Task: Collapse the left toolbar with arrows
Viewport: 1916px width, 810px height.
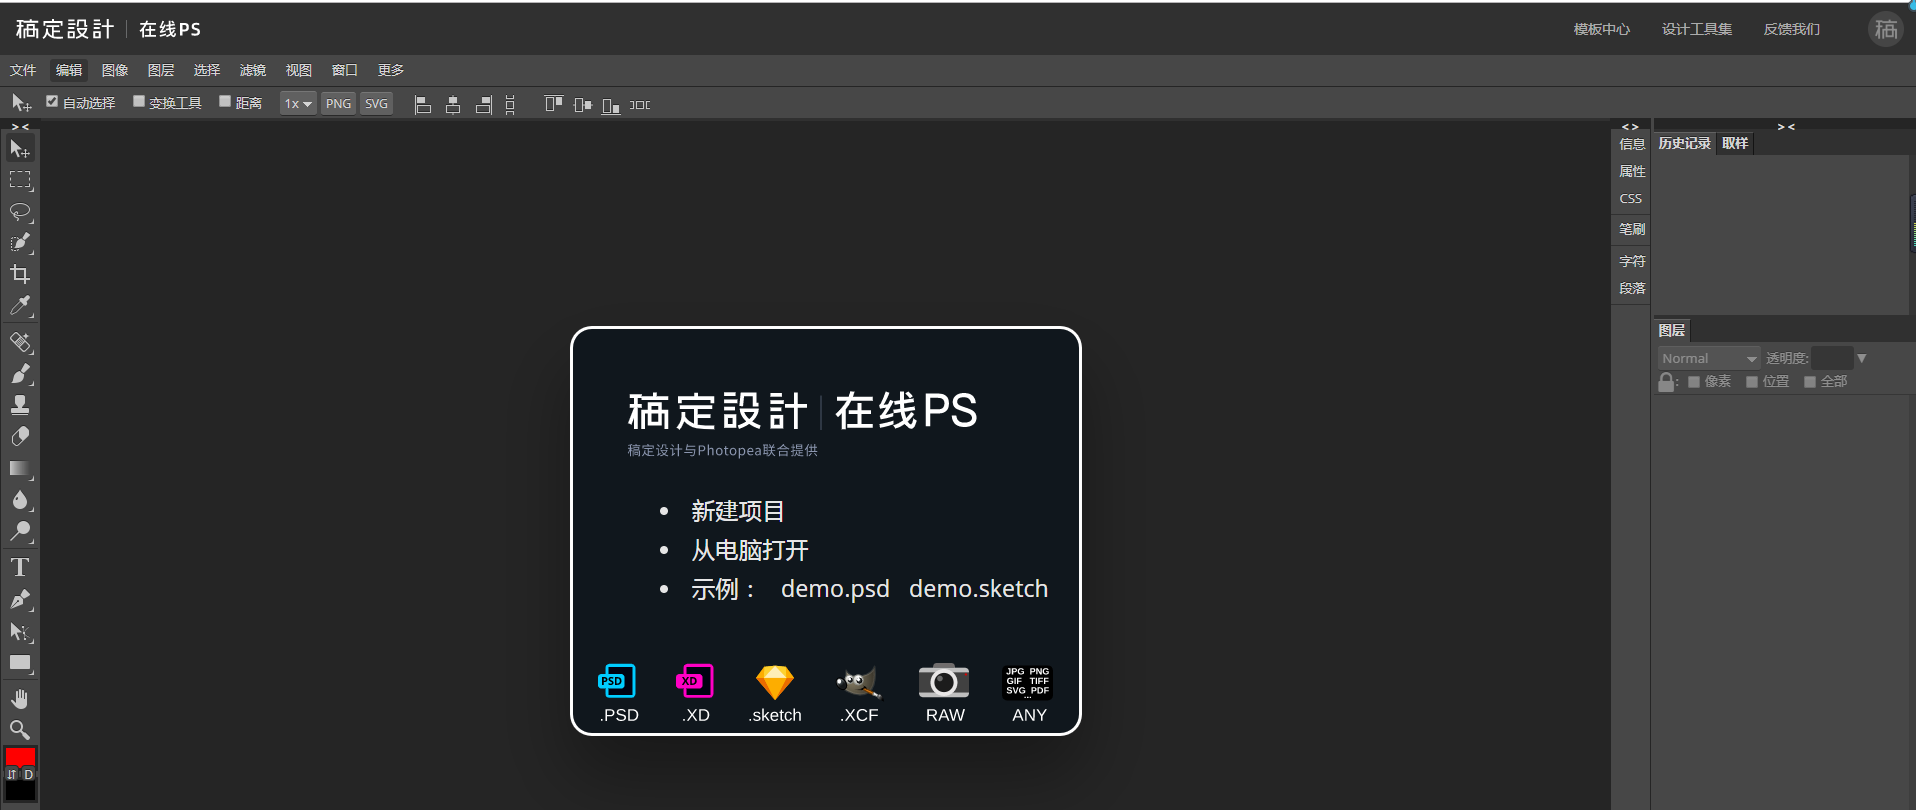Action: click(x=20, y=127)
